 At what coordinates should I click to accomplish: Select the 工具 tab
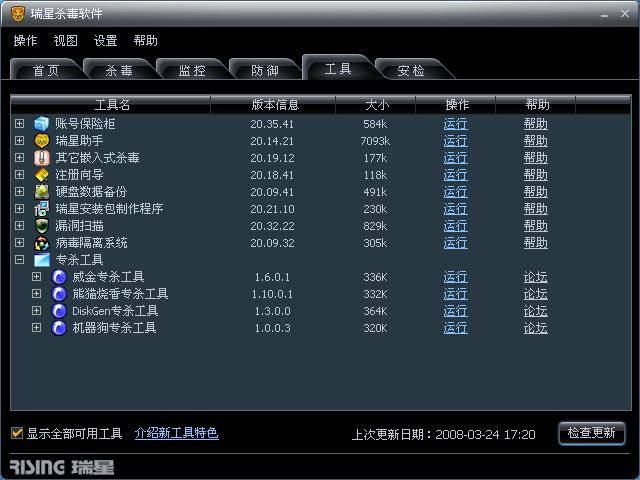click(x=338, y=68)
